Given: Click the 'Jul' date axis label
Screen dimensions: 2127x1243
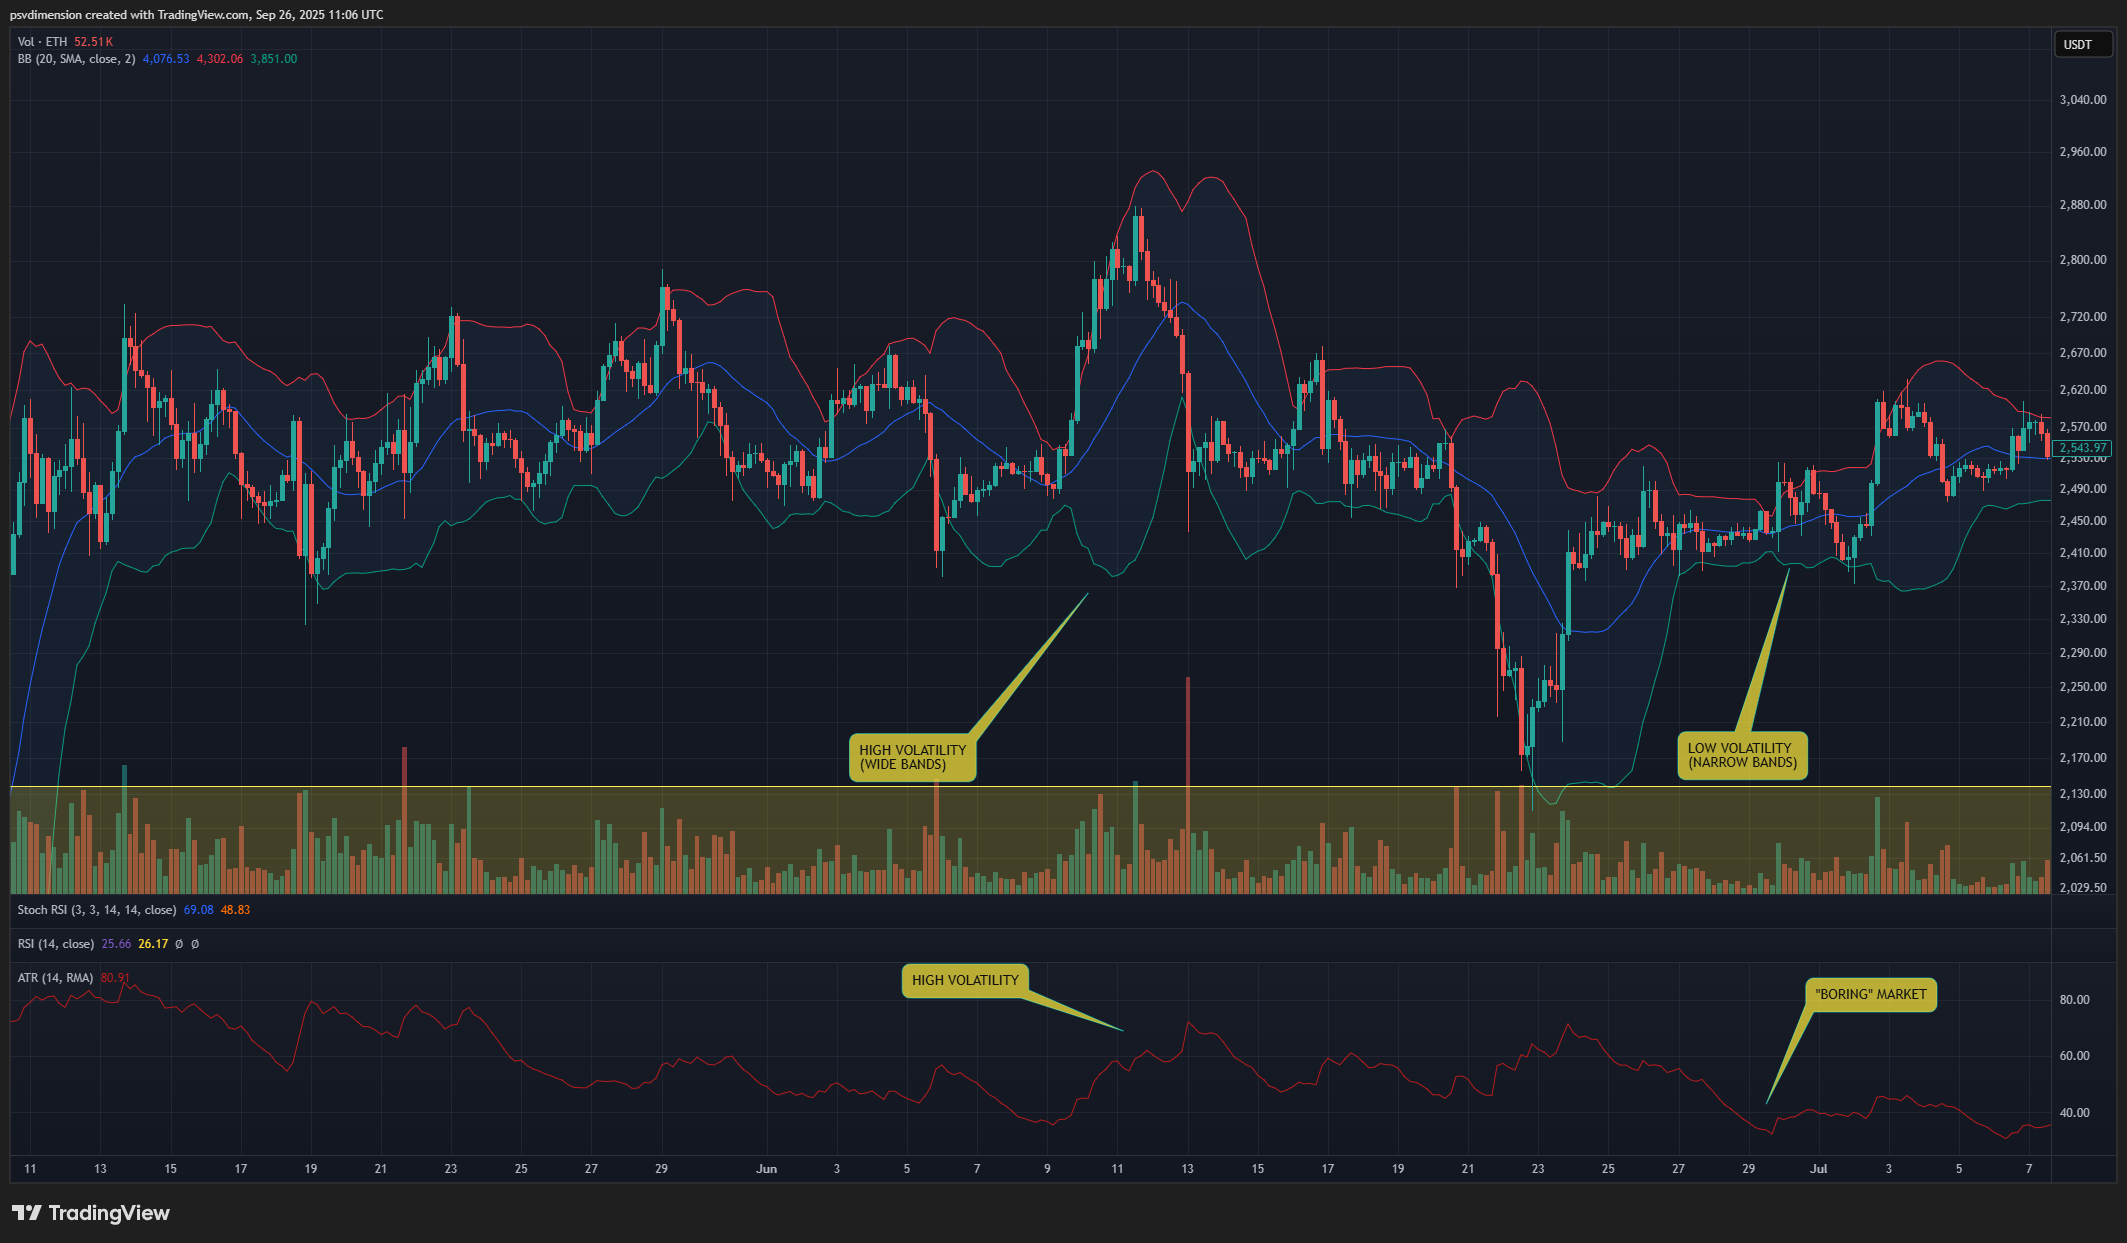Looking at the screenshot, I should point(1819,1168).
